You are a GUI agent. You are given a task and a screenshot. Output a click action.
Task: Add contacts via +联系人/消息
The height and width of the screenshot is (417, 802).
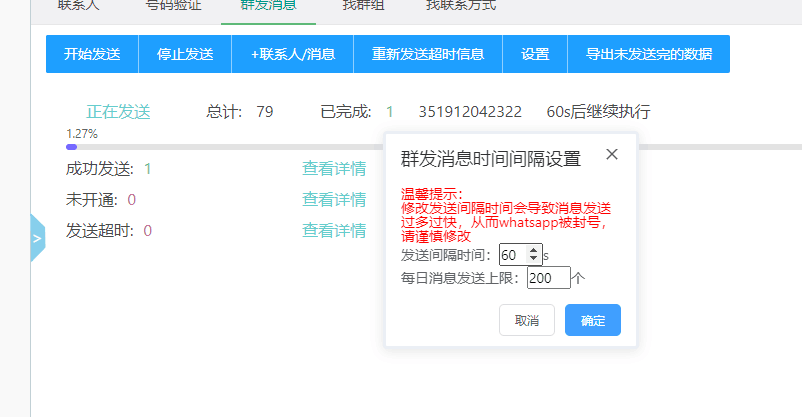[x=292, y=54]
